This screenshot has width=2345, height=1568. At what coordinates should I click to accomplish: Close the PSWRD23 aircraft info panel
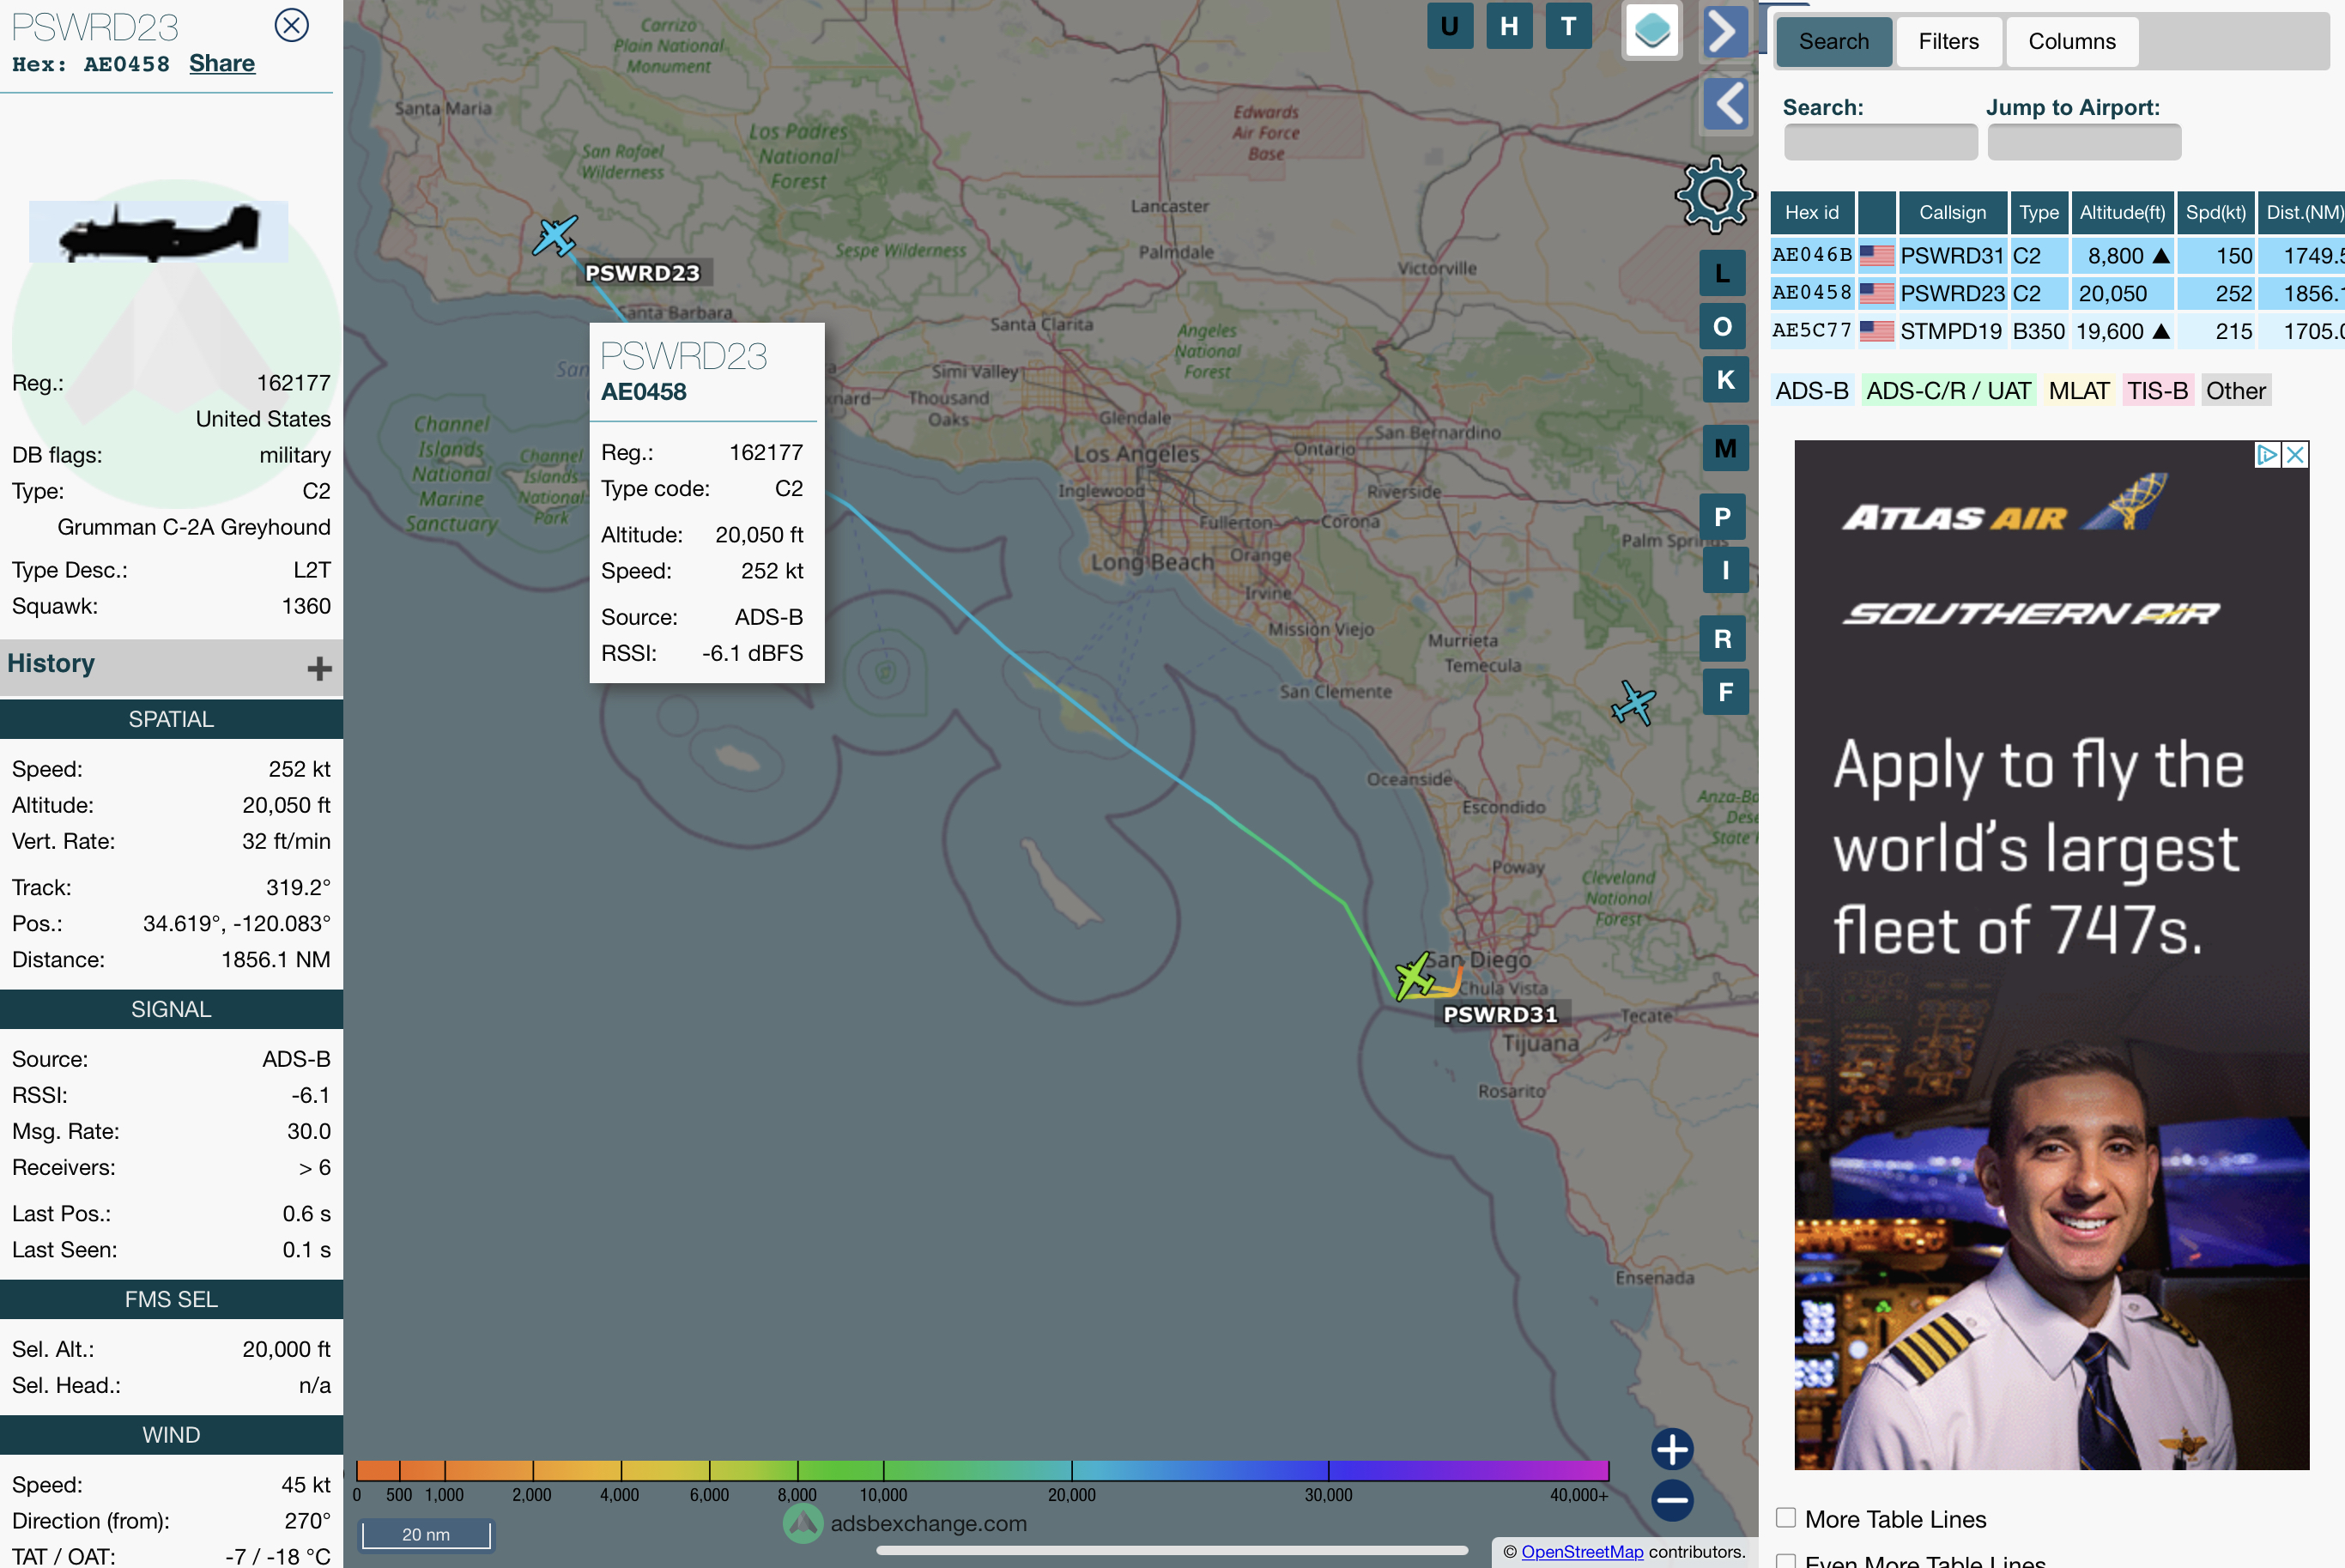(291, 25)
